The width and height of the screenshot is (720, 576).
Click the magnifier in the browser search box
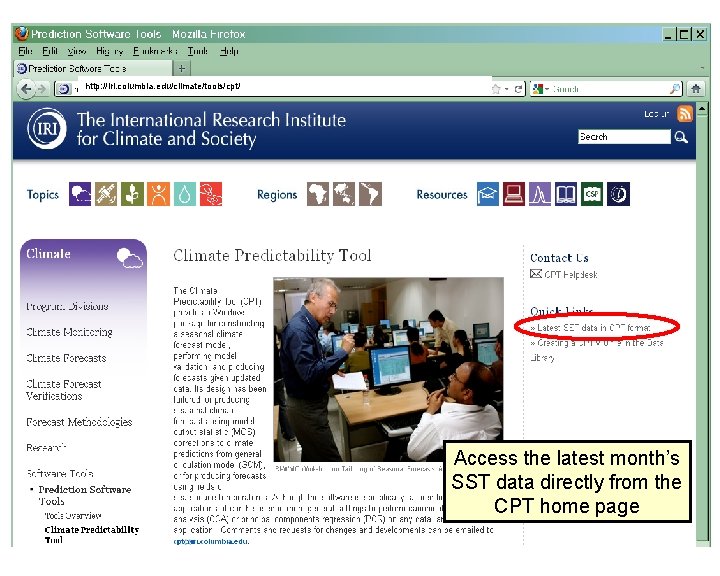tap(675, 89)
